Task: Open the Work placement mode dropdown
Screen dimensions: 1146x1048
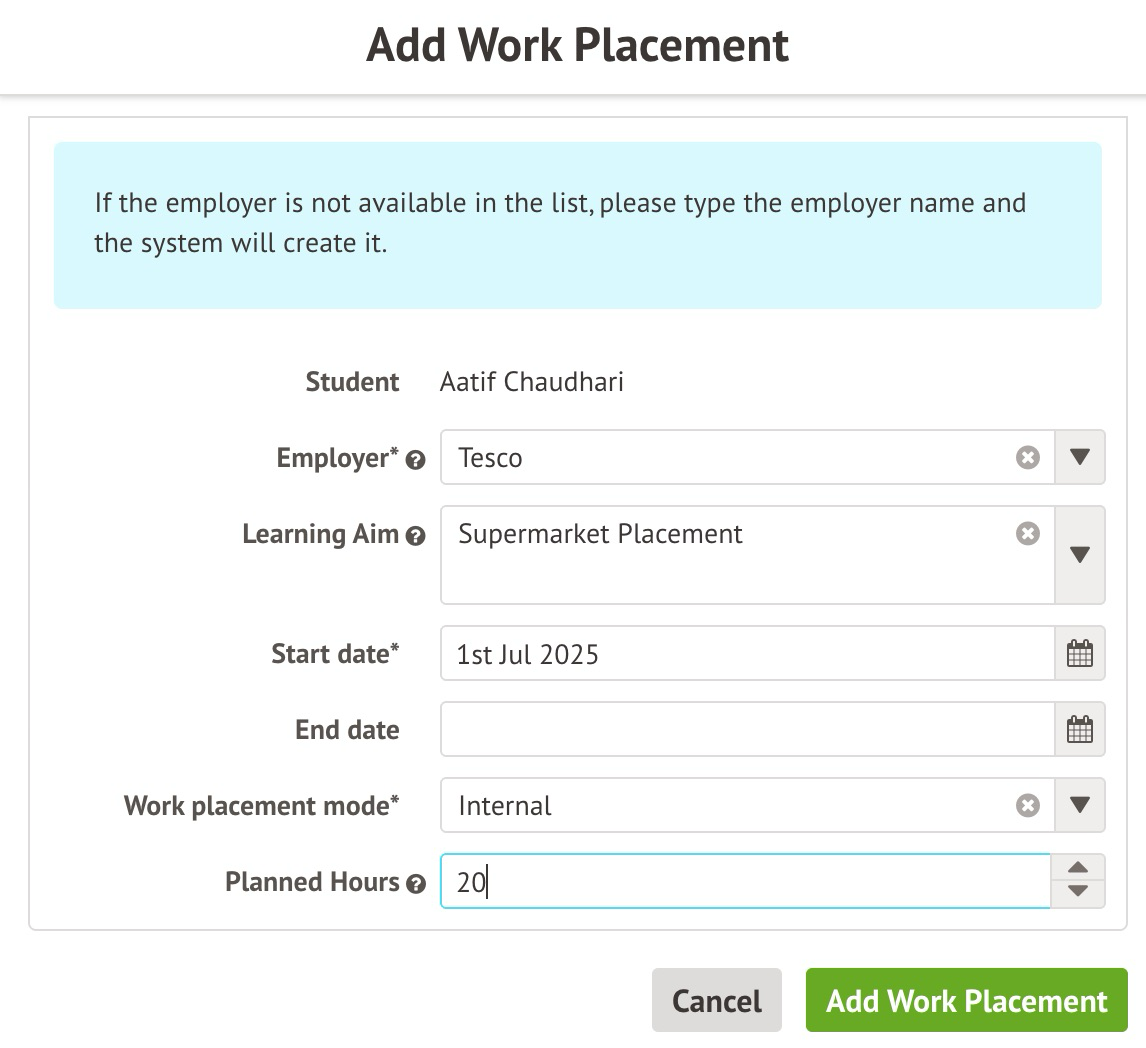Action: 1079,806
